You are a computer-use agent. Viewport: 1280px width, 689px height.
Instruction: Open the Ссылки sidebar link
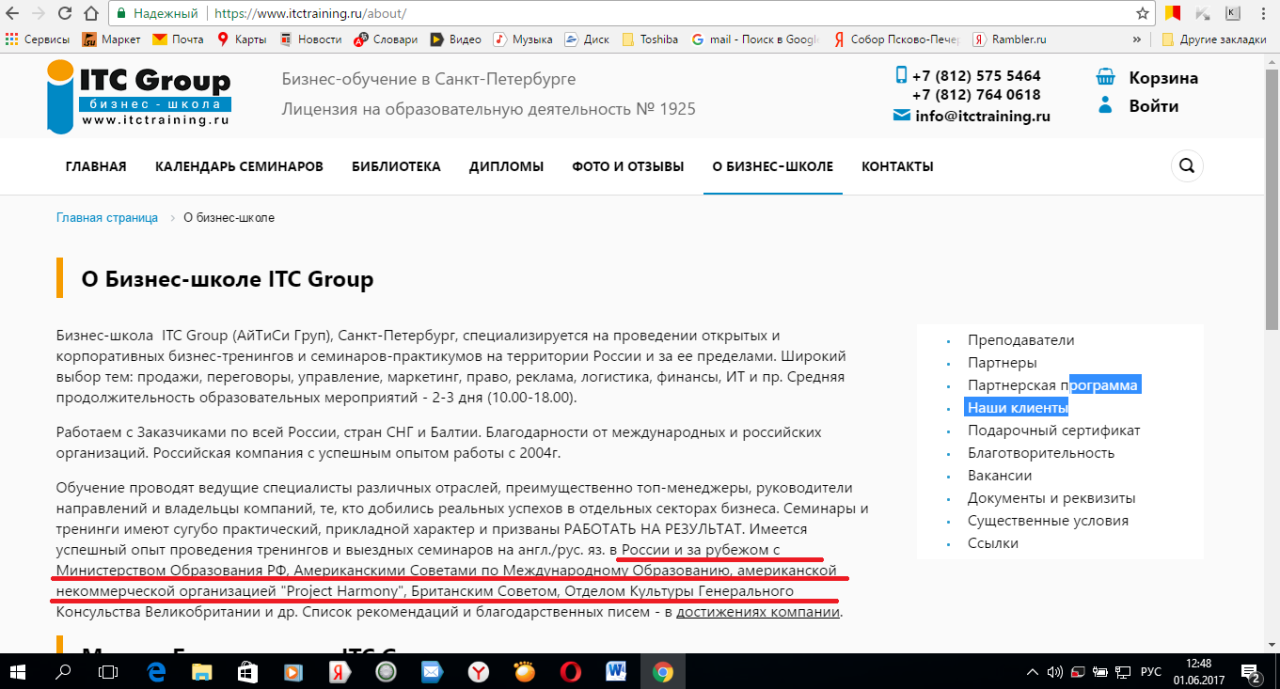click(993, 543)
